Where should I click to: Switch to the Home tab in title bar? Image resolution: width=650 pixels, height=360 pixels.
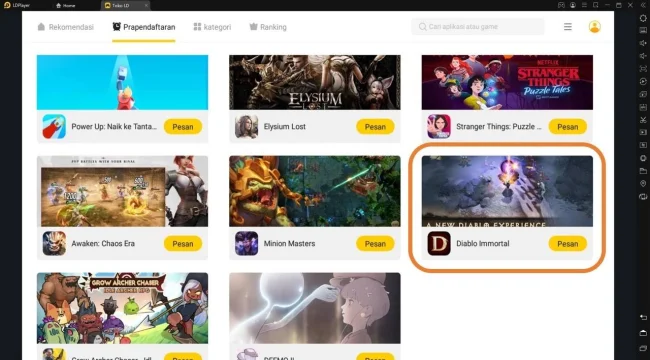coord(65,5)
